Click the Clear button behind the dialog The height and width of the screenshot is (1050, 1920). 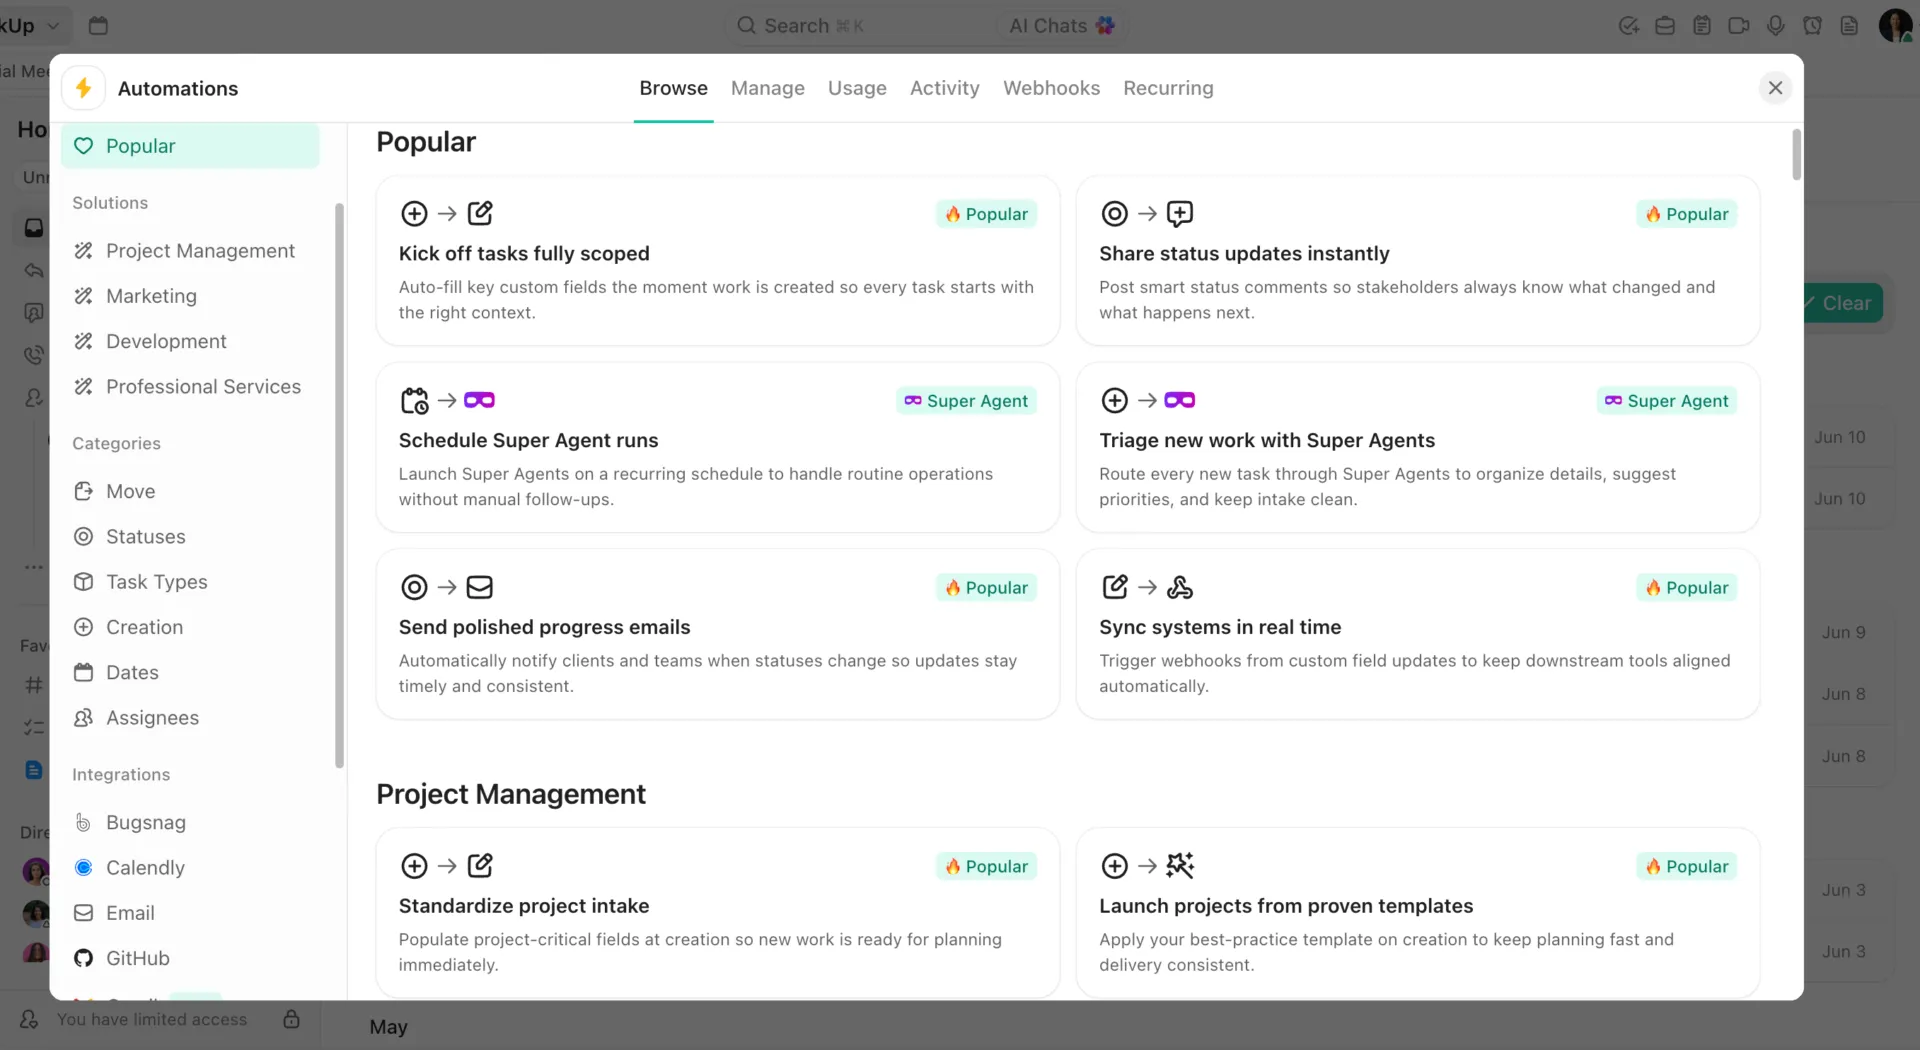(x=1843, y=303)
